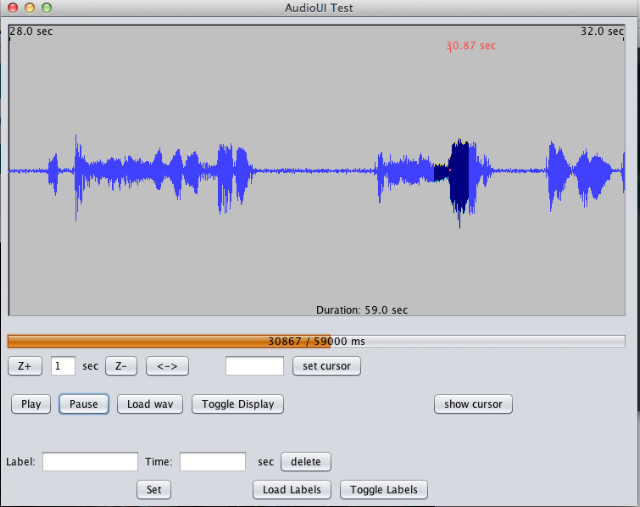640x507 pixels.
Task: Click the show cursor button
Action: pos(473,404)
